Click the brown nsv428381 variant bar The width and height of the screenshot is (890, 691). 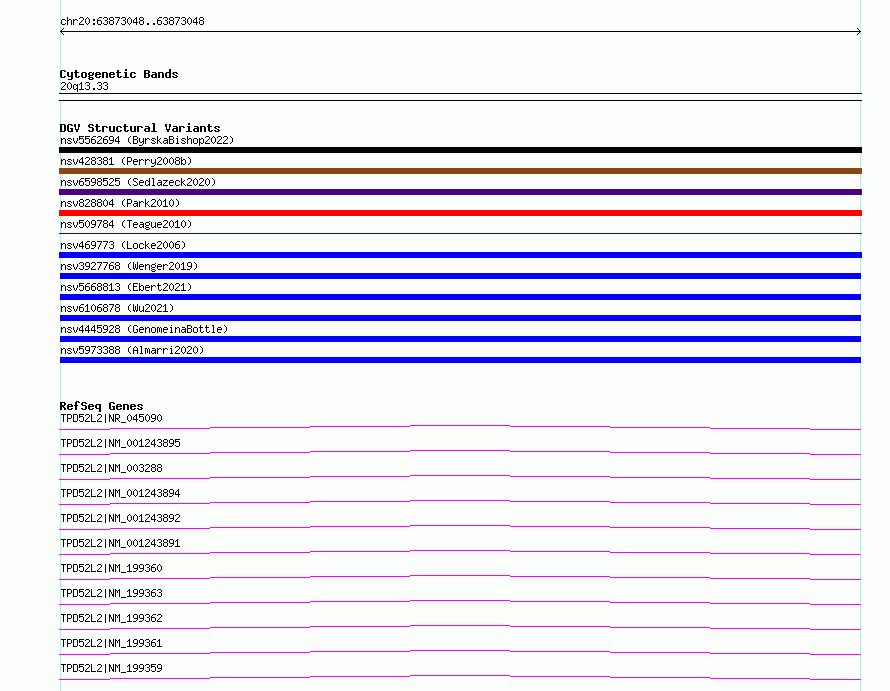460,171
